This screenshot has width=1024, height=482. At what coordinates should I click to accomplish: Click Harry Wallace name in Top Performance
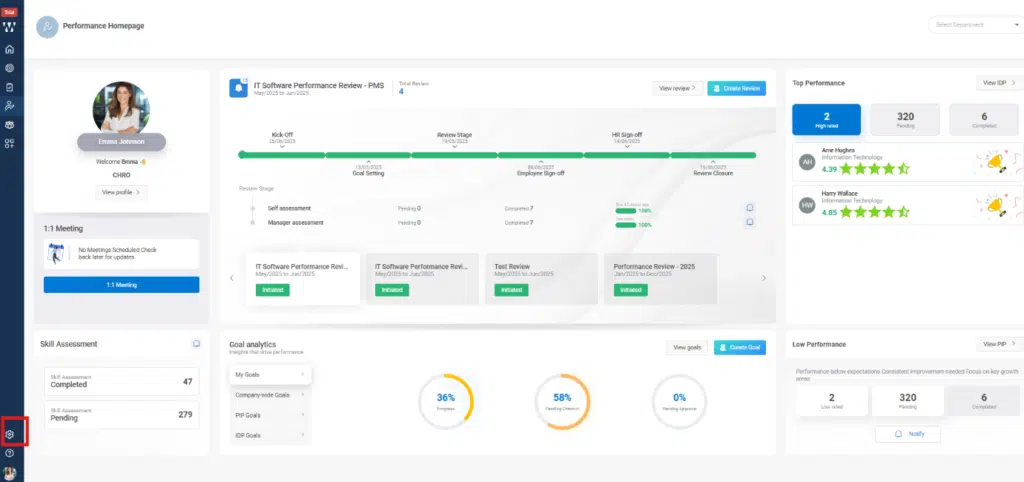[x=839, y=194]
